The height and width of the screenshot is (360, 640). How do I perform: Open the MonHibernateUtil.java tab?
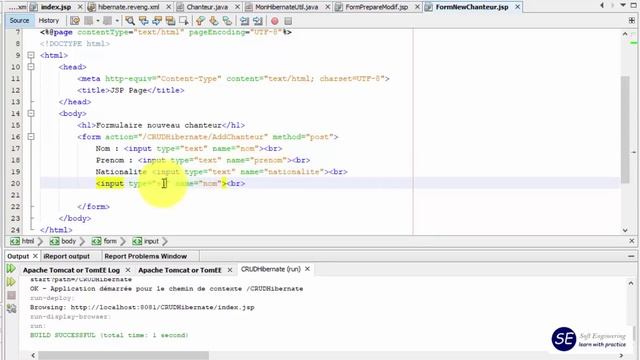[x=286, y=7]
